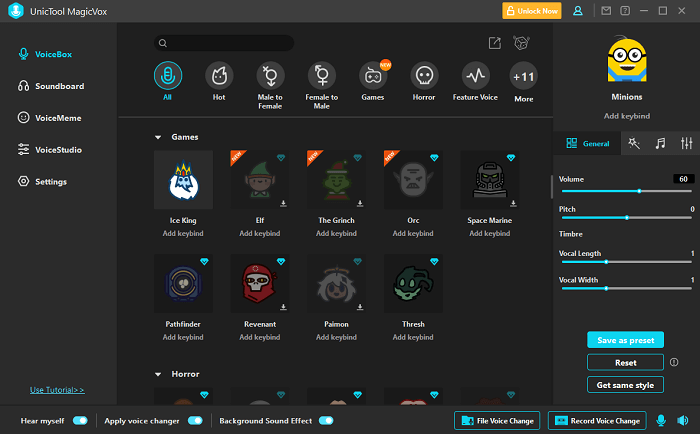Click the voice search field
Viewport: 700px width, 434px height.
point(230,44)
